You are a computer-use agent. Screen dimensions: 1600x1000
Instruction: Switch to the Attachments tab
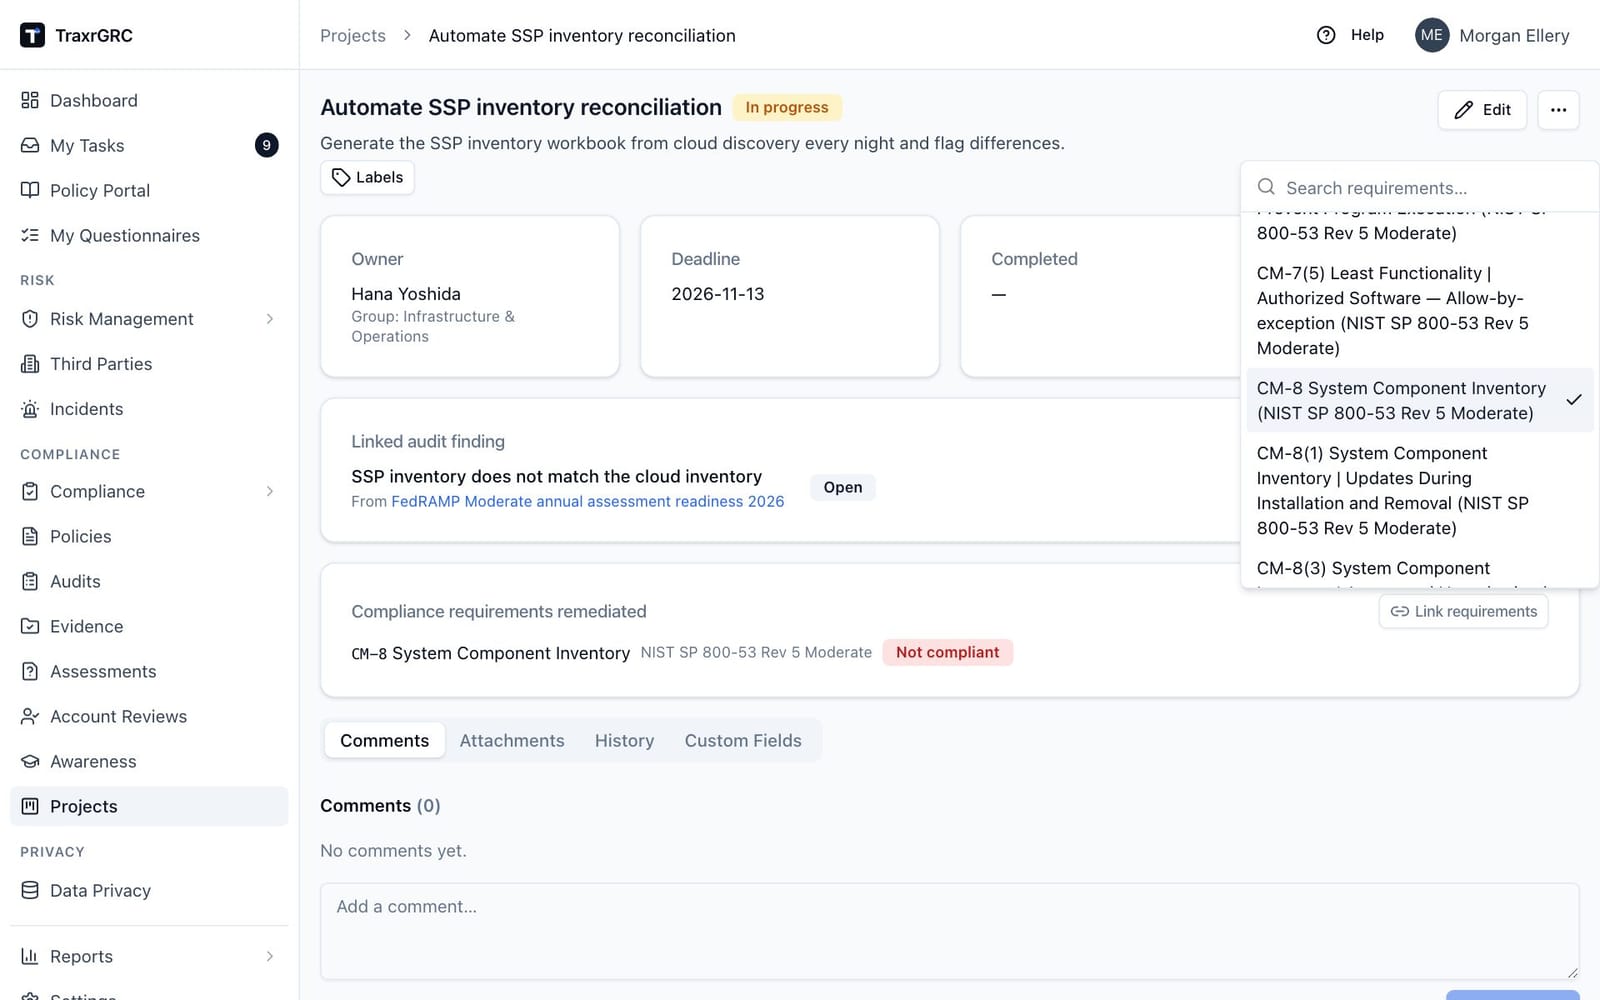pos(512,740)
